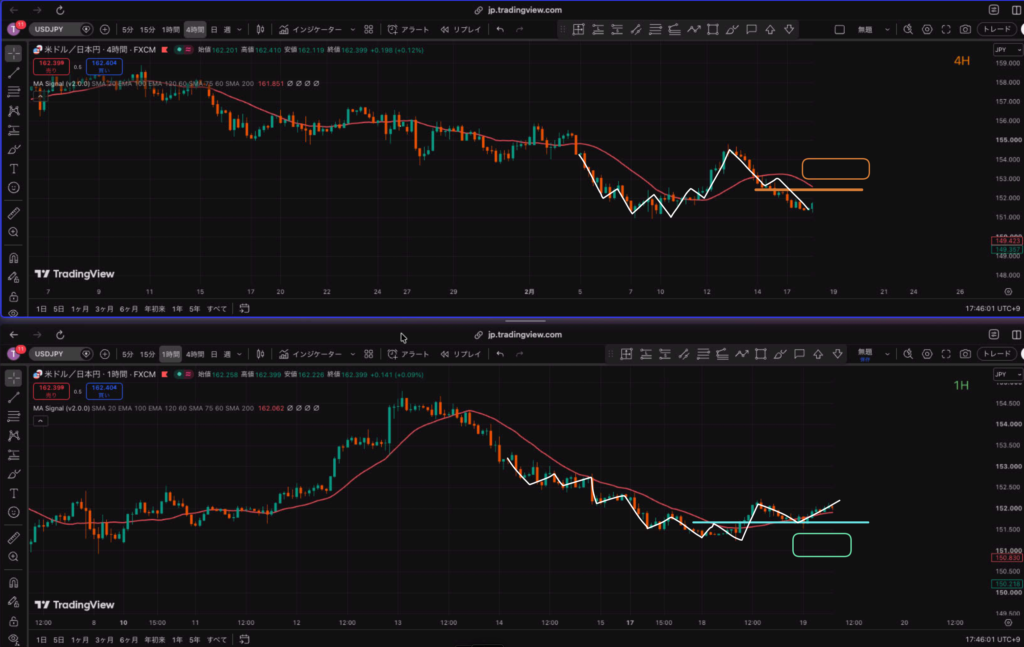Open the layout select square icon in the top window
Screen dimensions: 1024x647
(x=840, y=29)
